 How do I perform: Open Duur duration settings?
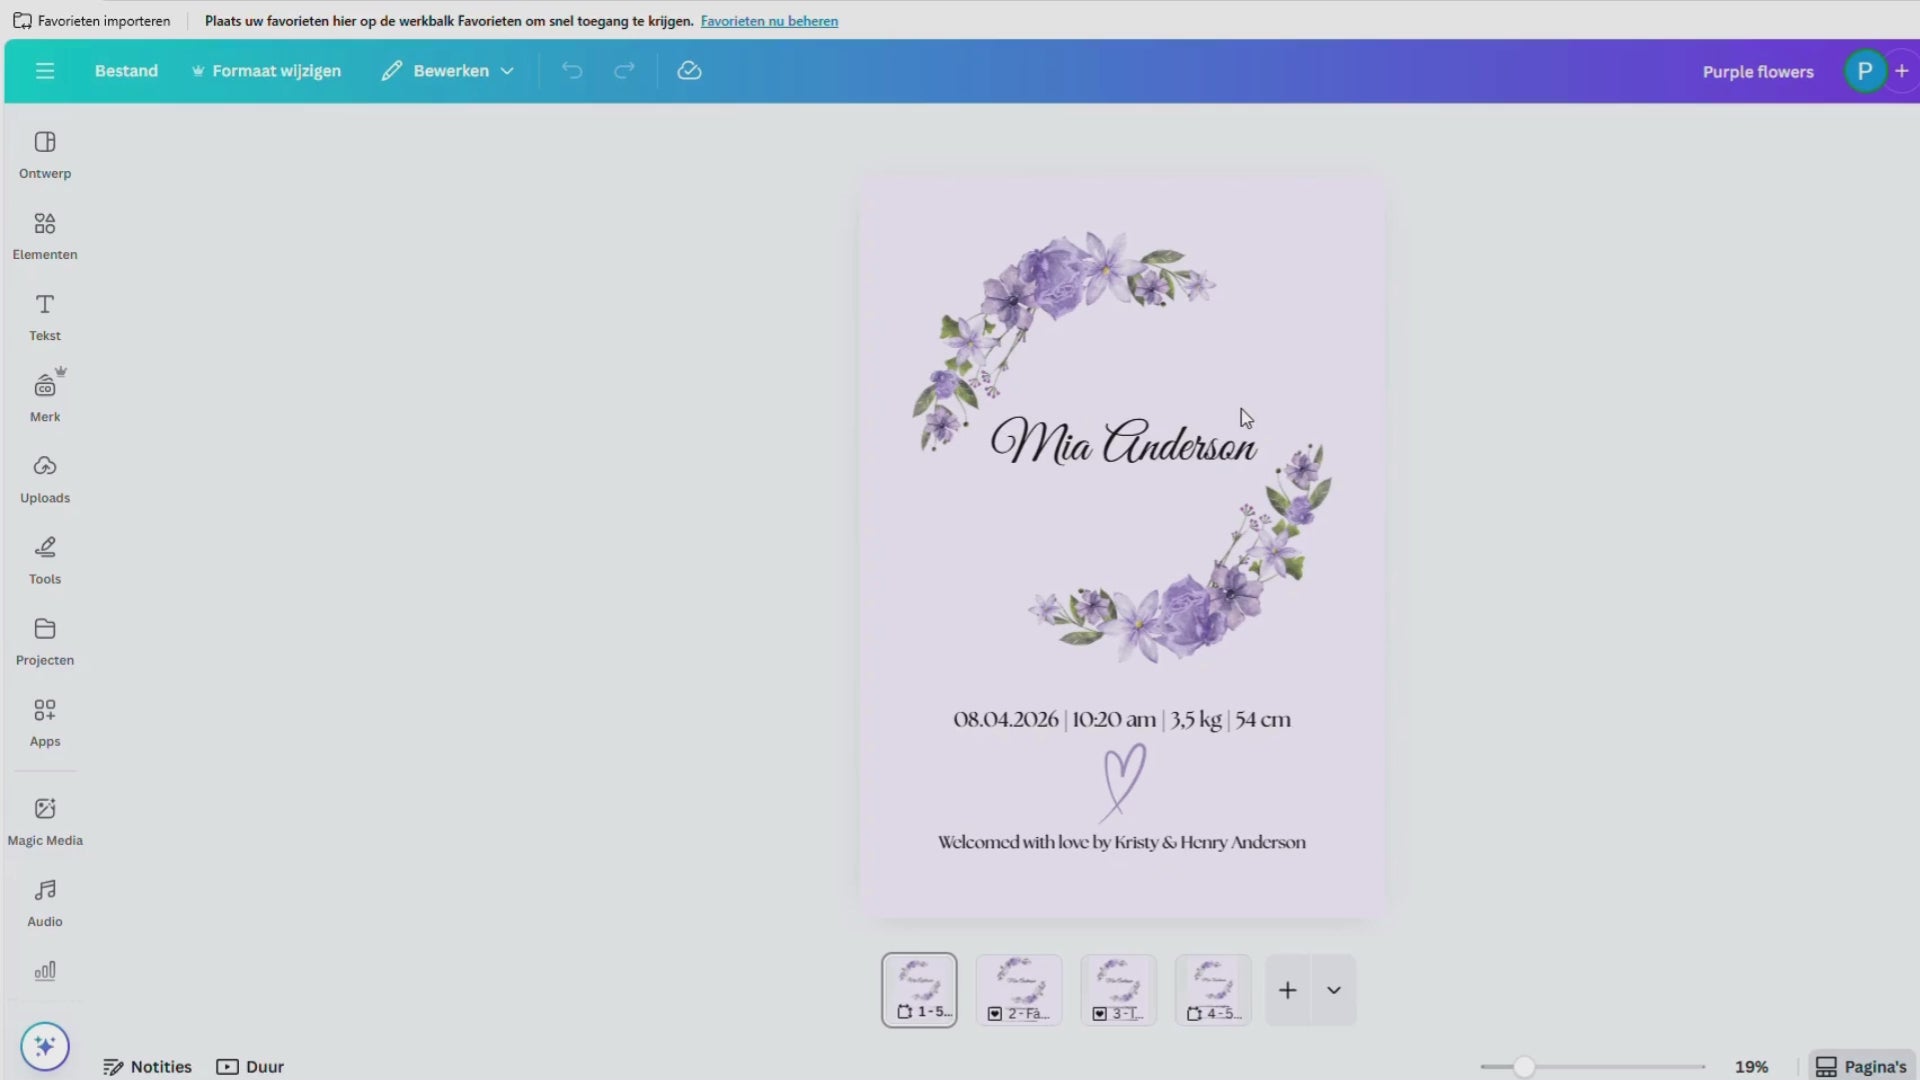pos(251,1067)
